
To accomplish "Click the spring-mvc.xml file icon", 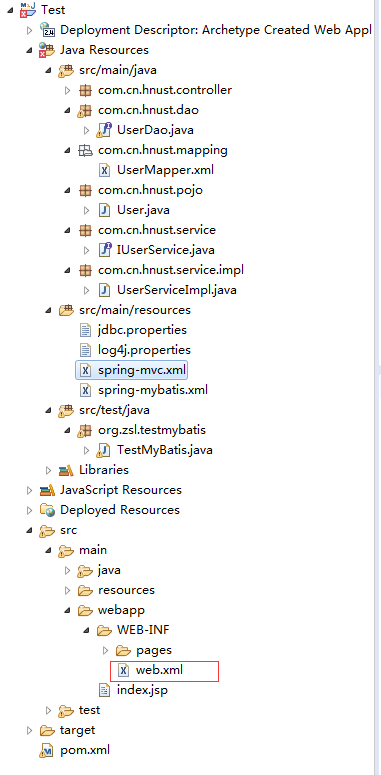I will 85,370.
